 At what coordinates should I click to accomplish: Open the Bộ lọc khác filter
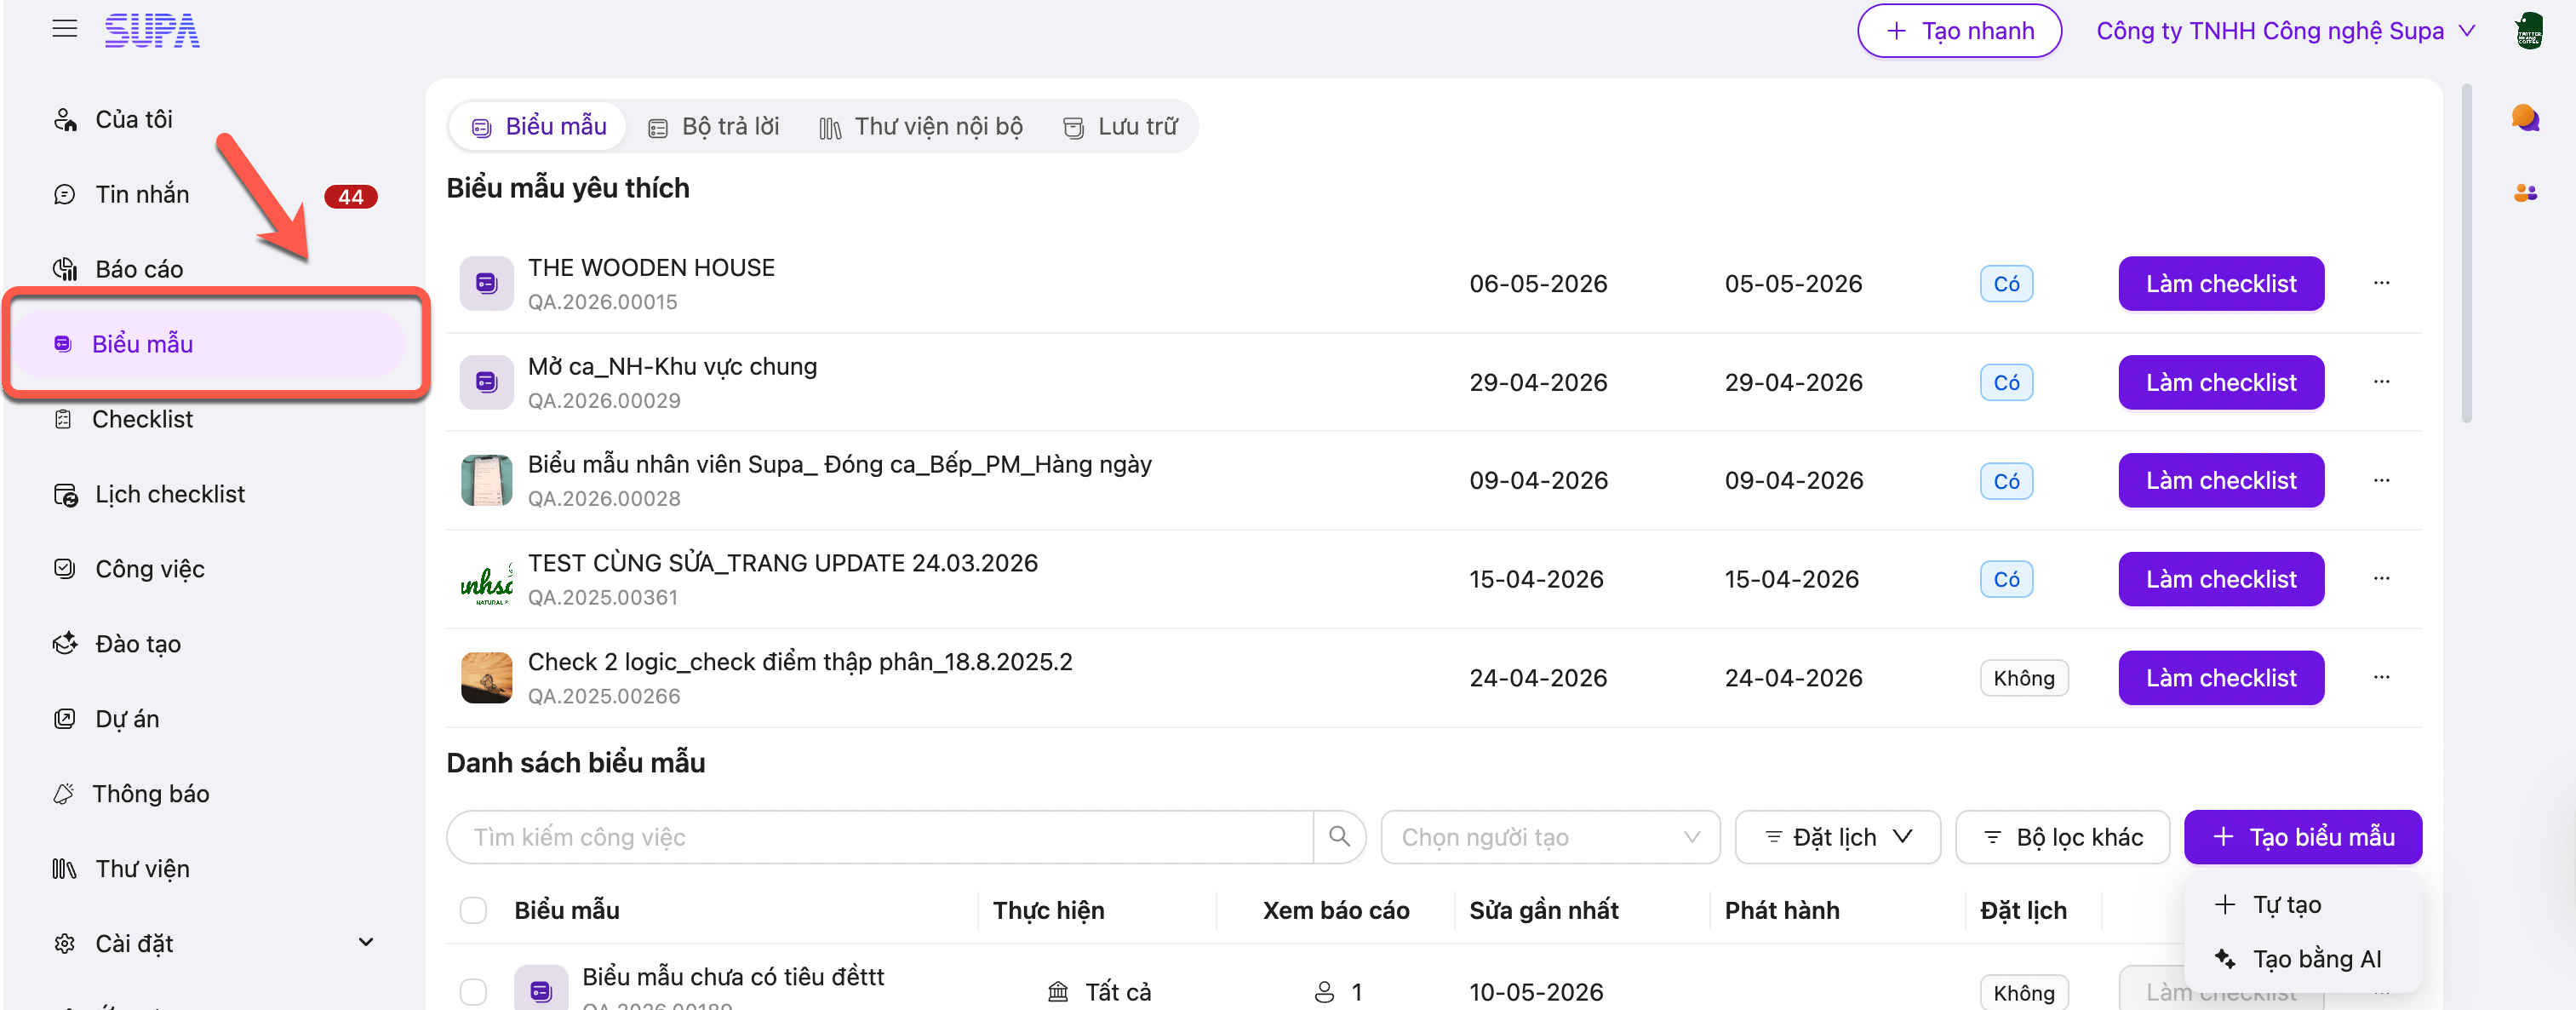click(2062, 836)
